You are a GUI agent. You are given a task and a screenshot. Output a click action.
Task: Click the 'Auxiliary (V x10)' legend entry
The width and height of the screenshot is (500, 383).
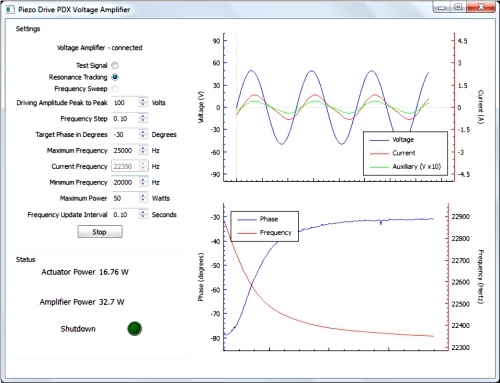(405, 166)
